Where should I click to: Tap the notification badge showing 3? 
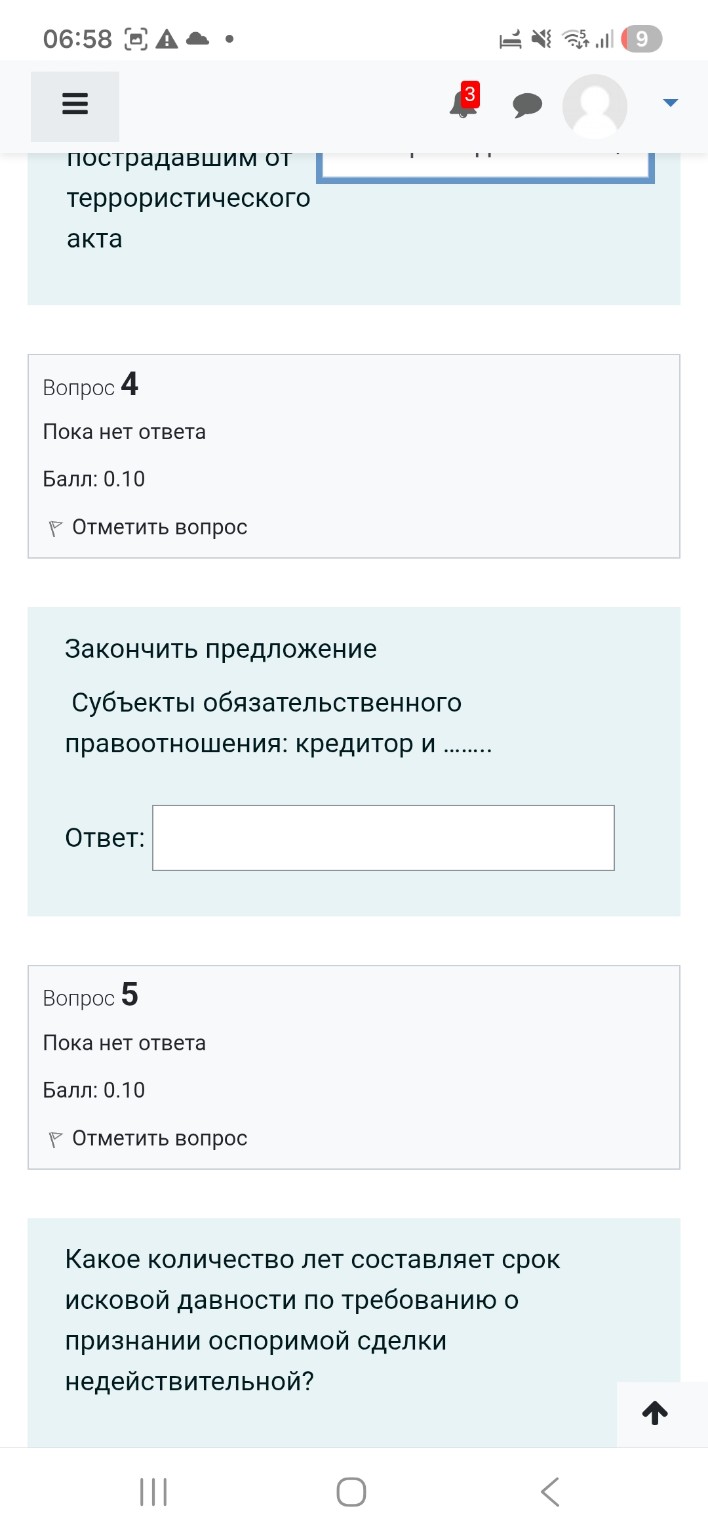[x=469, y=95]
